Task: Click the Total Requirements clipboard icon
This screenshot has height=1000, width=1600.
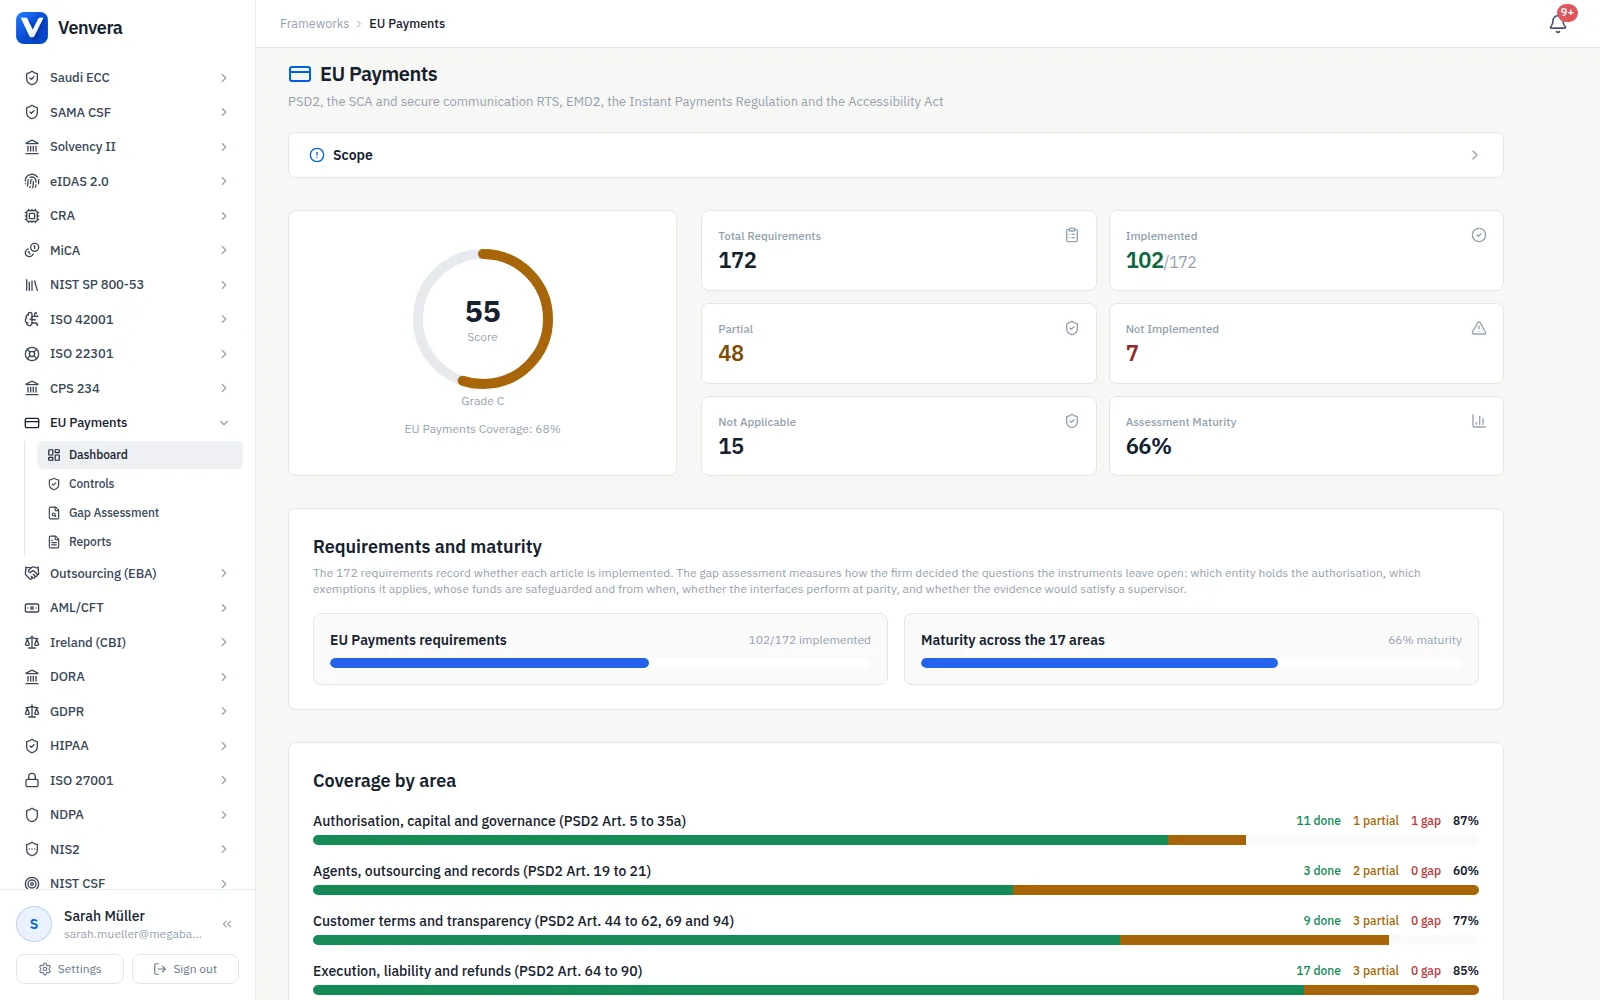Action: (x=1072, y=235)
